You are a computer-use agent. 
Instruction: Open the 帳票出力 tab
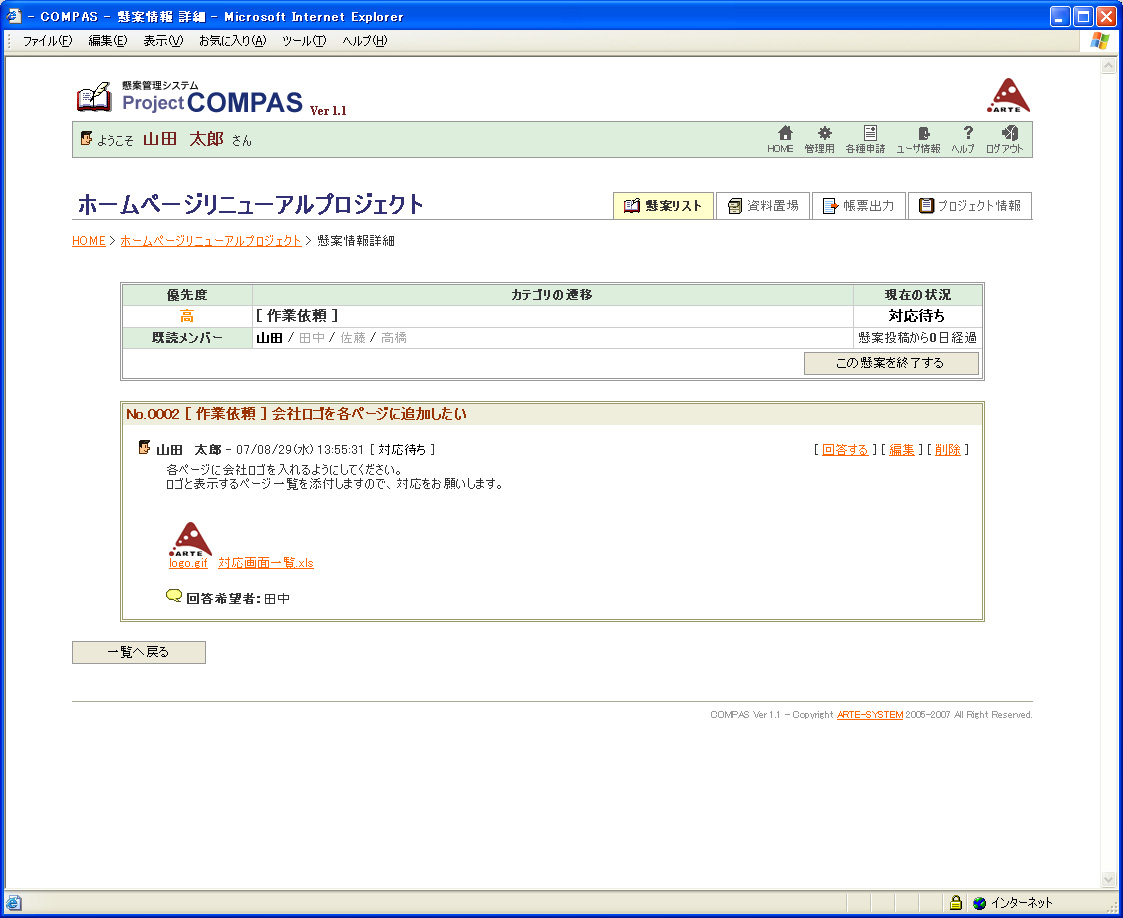pos(858,206)
